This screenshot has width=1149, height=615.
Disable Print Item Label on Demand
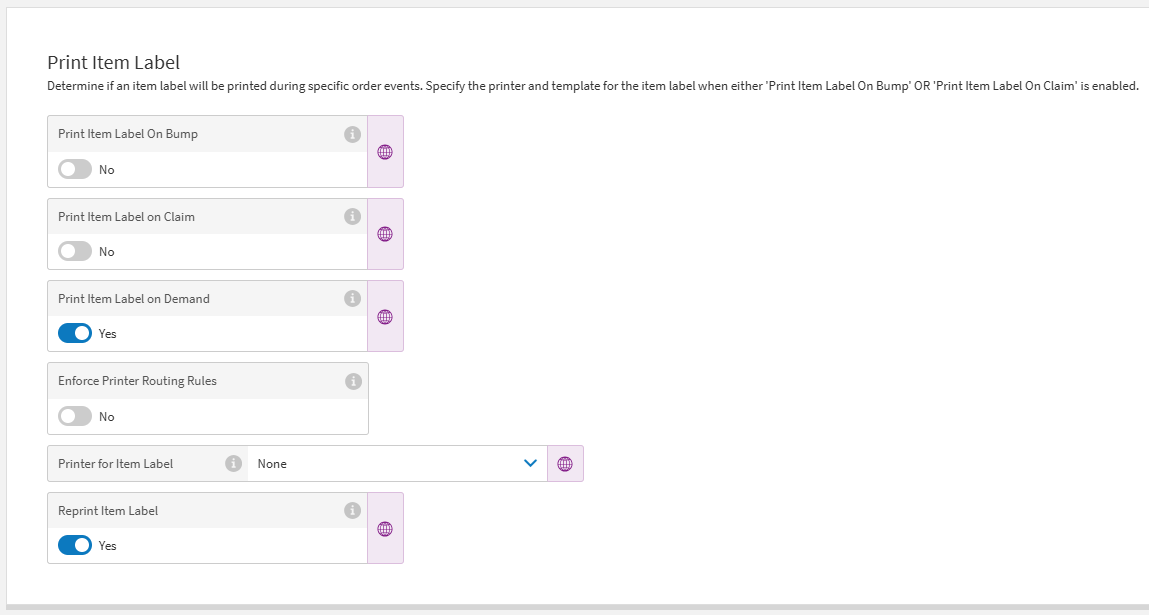[73, 333]
